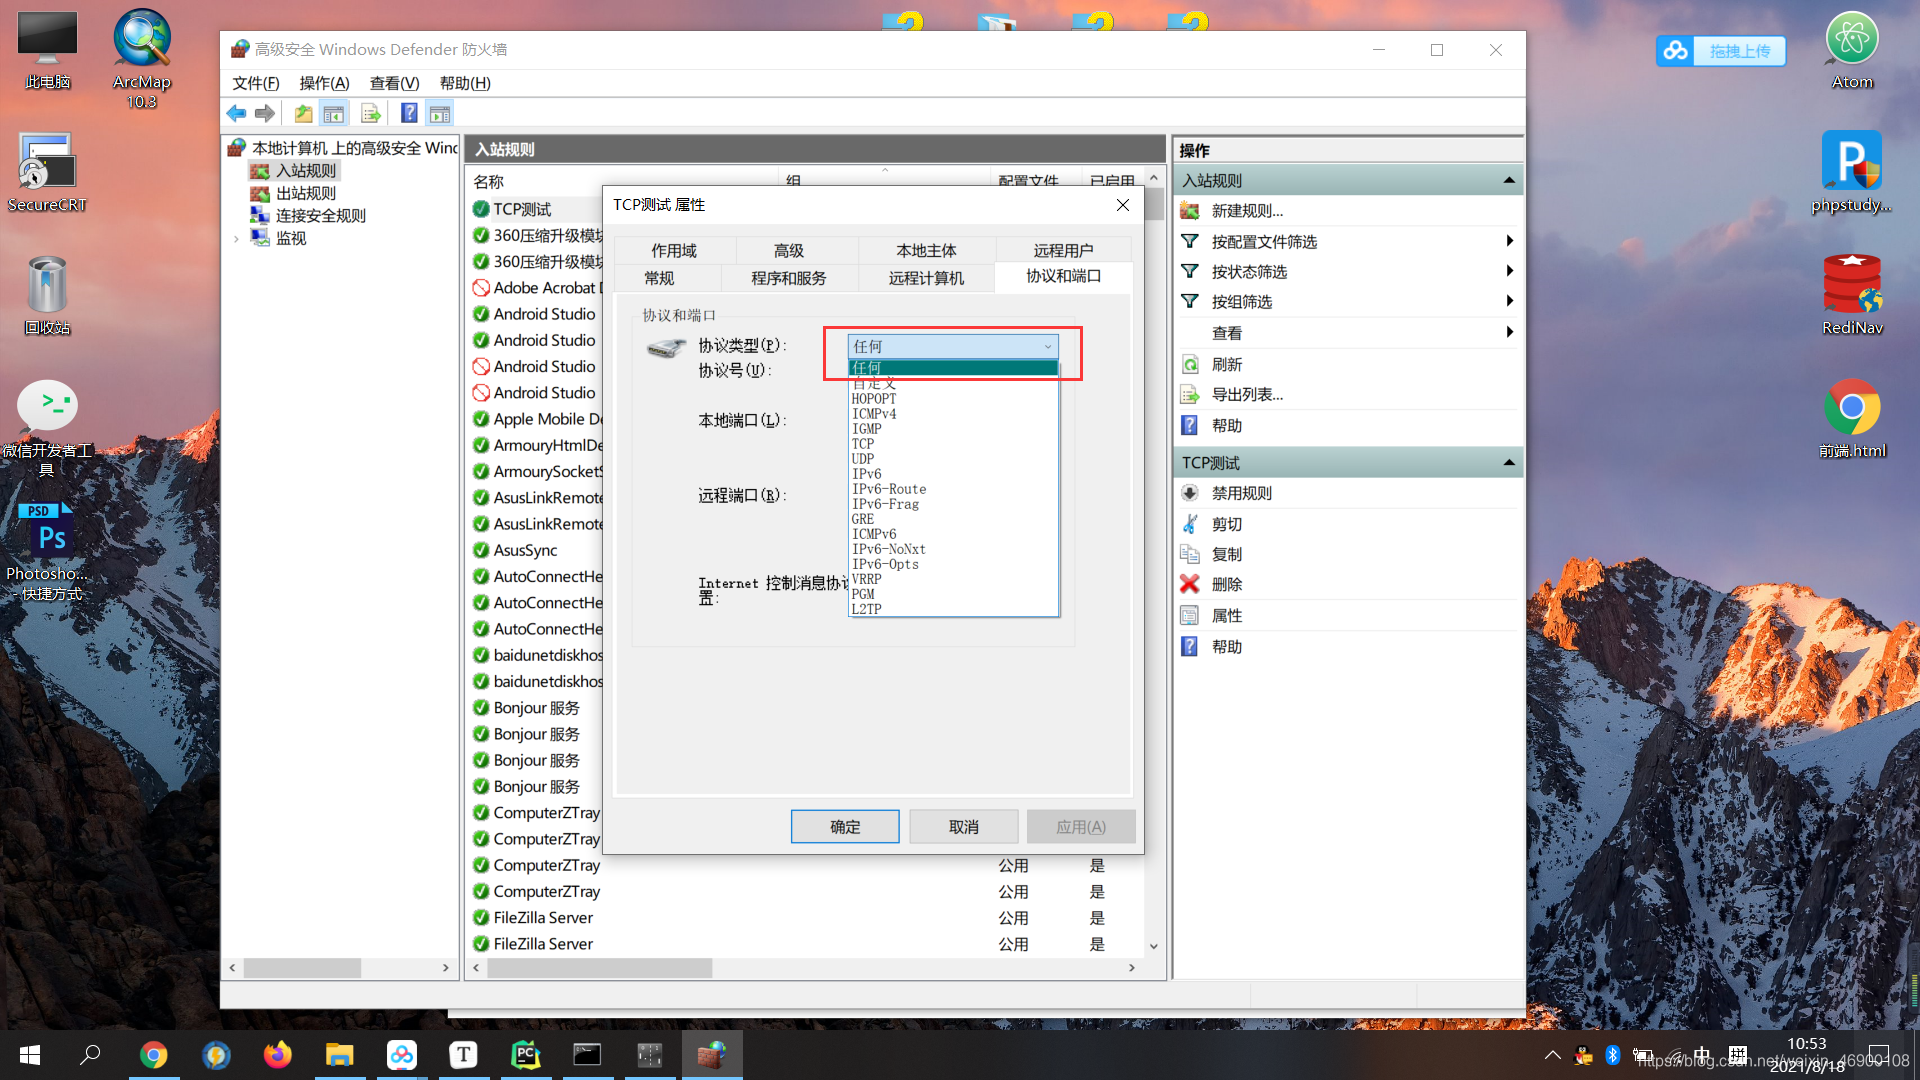The width and height of the screenshot is (1920, 1080).
Task: Open Chrome from the taskbar
Action: point(153,1055)
